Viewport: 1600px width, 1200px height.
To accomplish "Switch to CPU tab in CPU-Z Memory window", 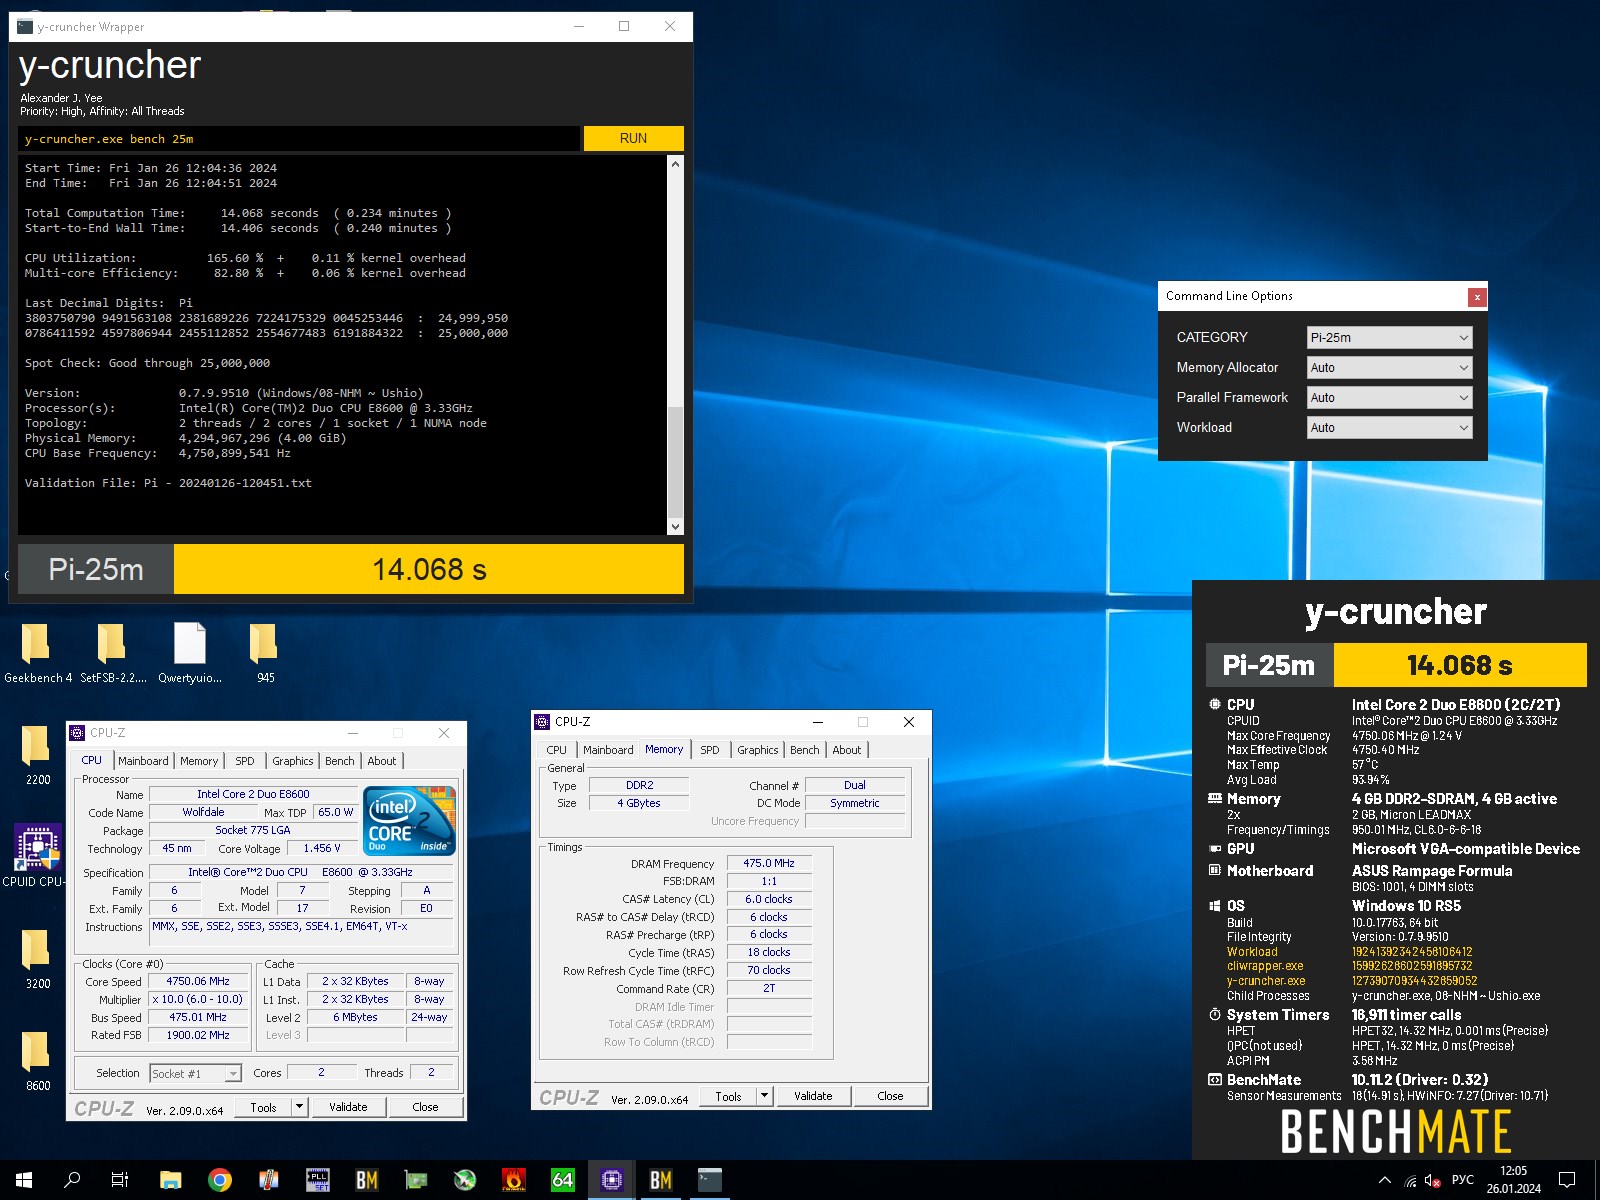I will (556, 750).
